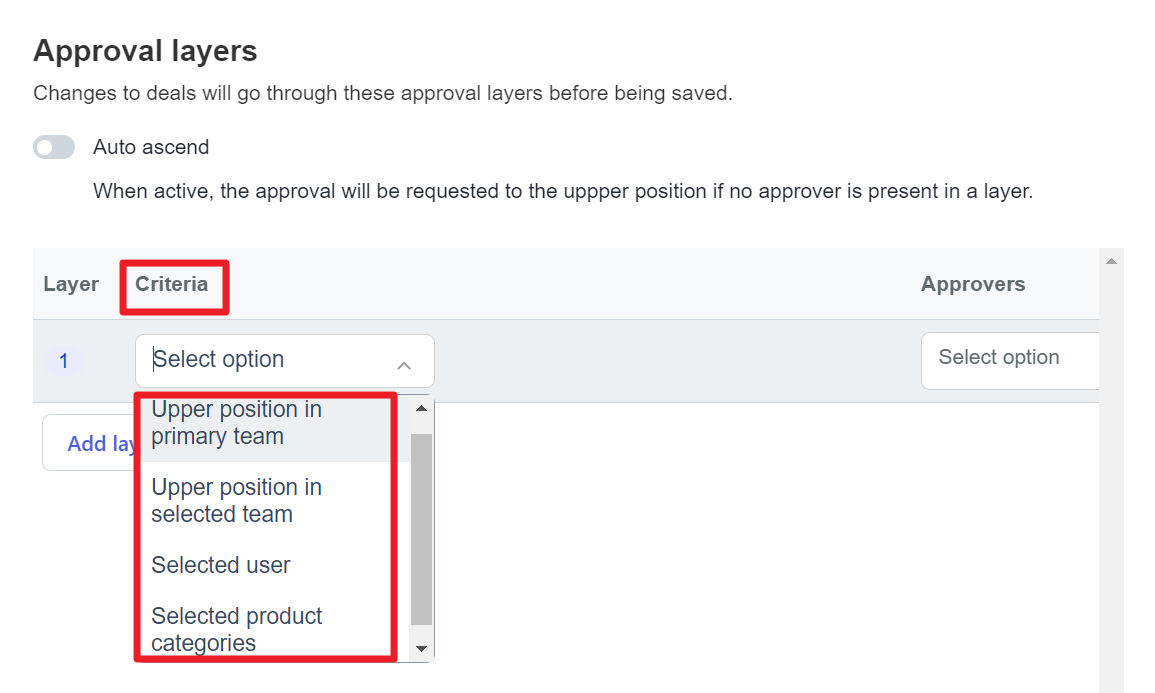Open the Approvers Select option dropdown

(1010, 361)
